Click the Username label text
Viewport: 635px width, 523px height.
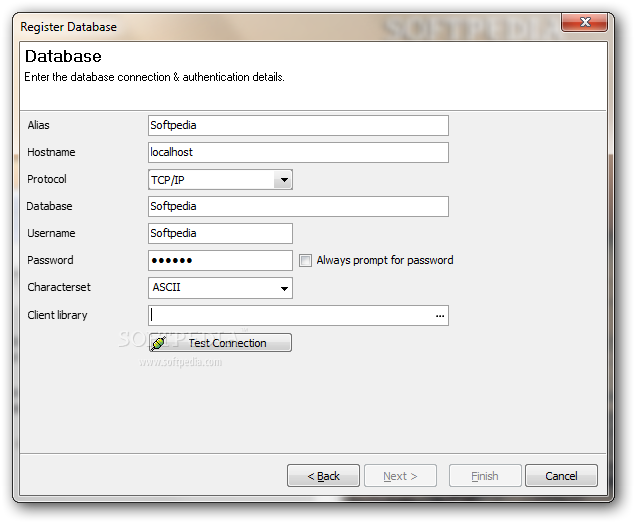[x=51, y=233]
